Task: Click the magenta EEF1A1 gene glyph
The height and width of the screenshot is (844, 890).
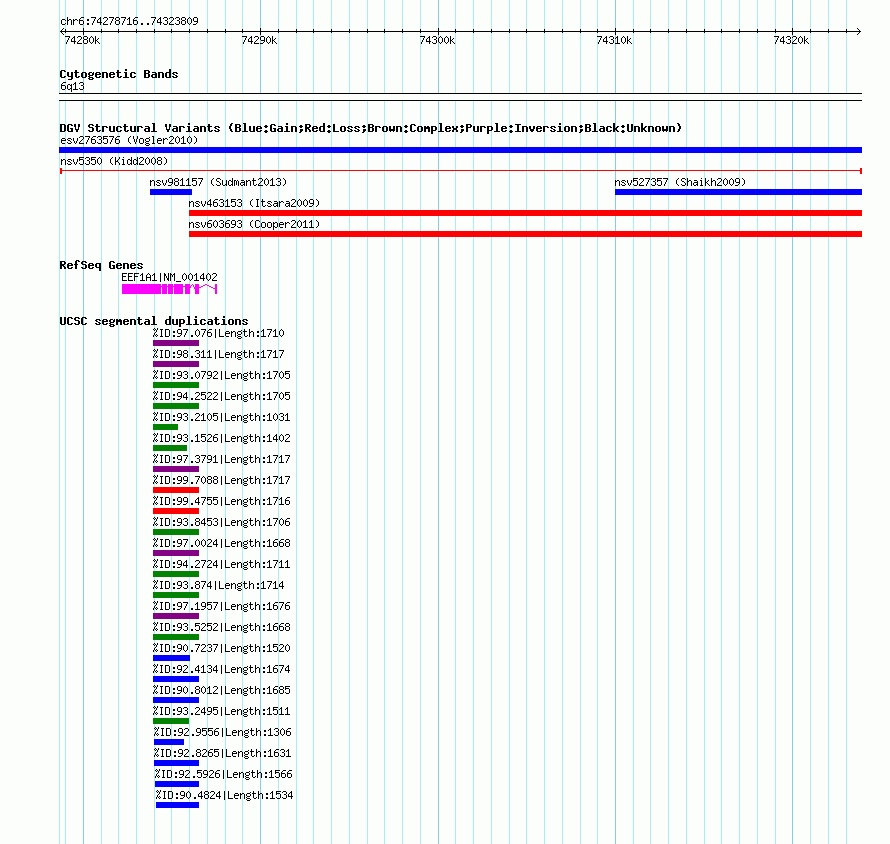Action: [169, 289]
